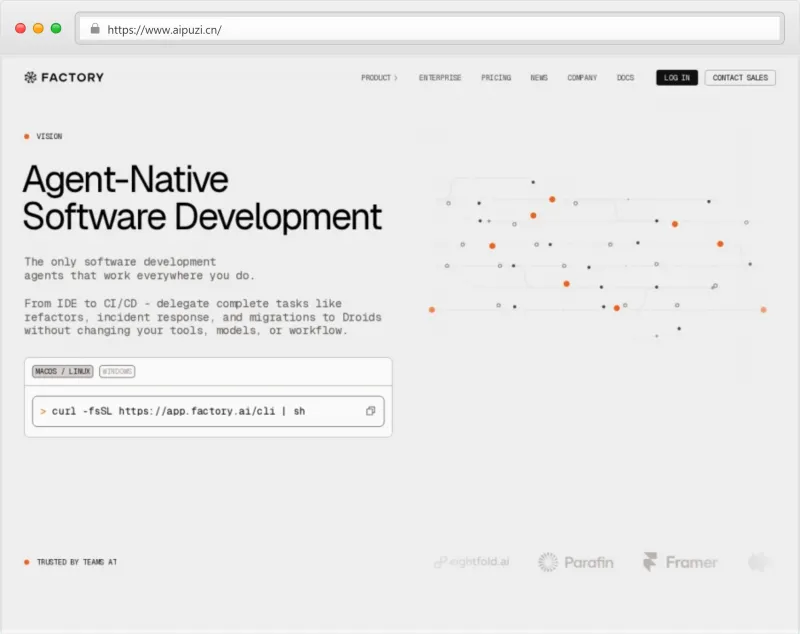This screenshot has height=634, width=800.
Task: Click the Factory snowflake logo icon
Action: coord(30,77)
